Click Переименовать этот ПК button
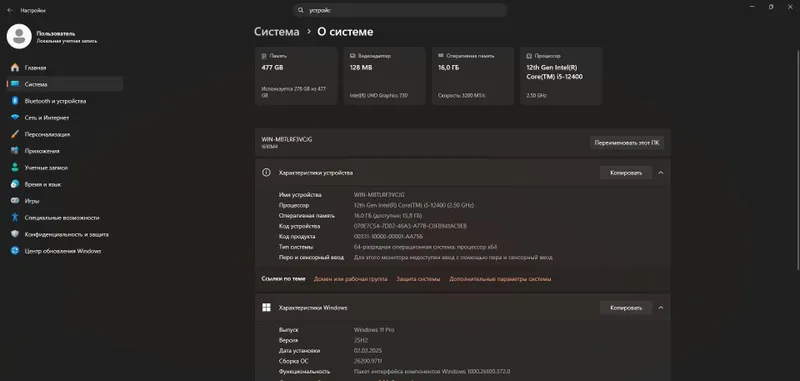Screen dimensions: 800x381 [x=627, y=143]
